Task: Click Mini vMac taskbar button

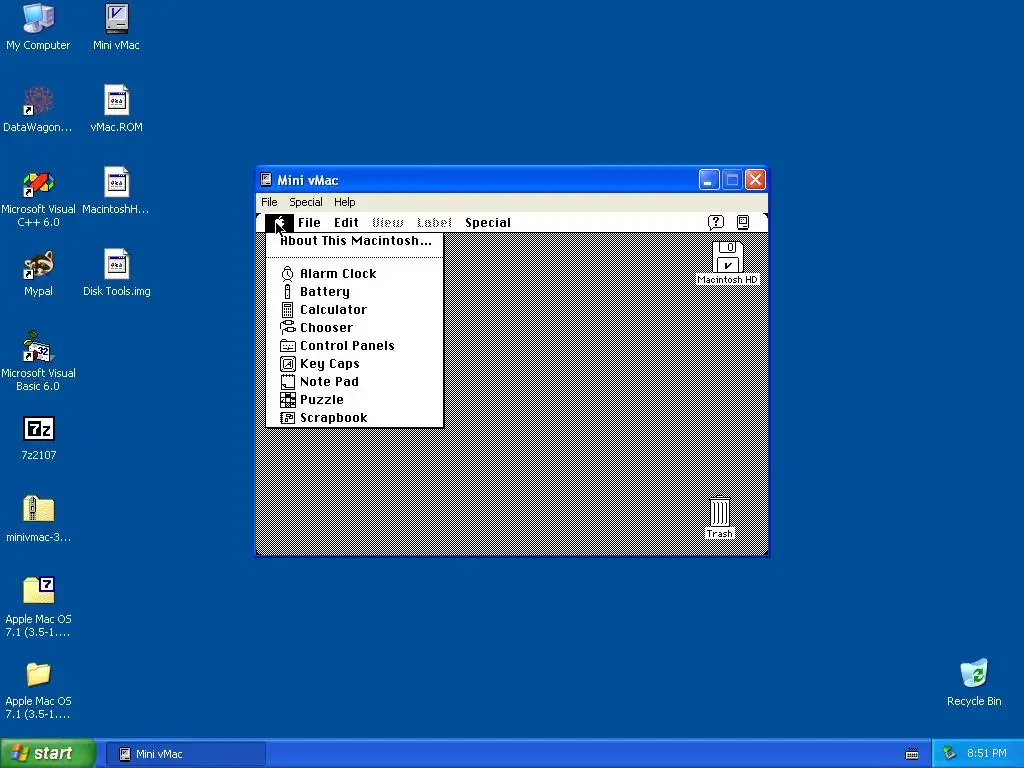Action: coord(185,754)
